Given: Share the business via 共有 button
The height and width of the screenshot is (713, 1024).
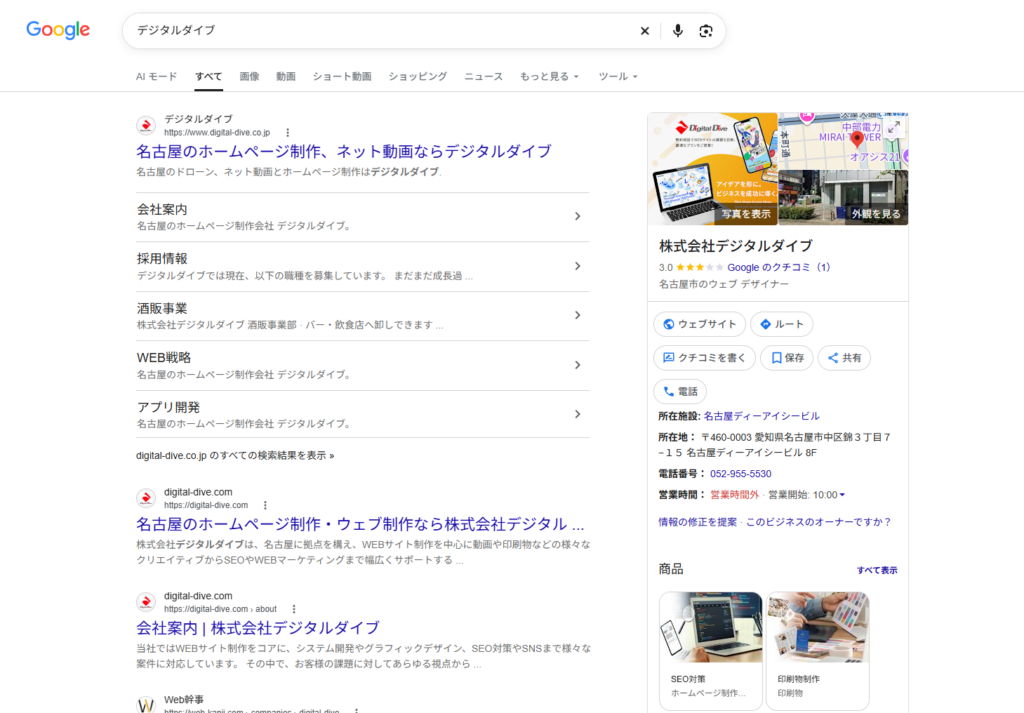Looking at the screenshot, I should [844, 358].
